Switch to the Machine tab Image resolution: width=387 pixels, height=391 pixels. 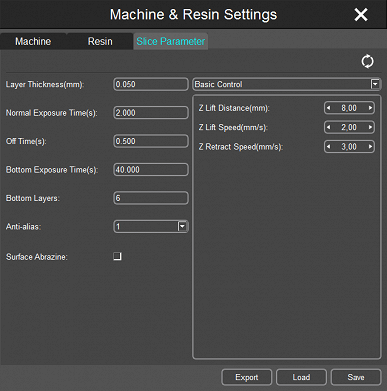point(33,41)
